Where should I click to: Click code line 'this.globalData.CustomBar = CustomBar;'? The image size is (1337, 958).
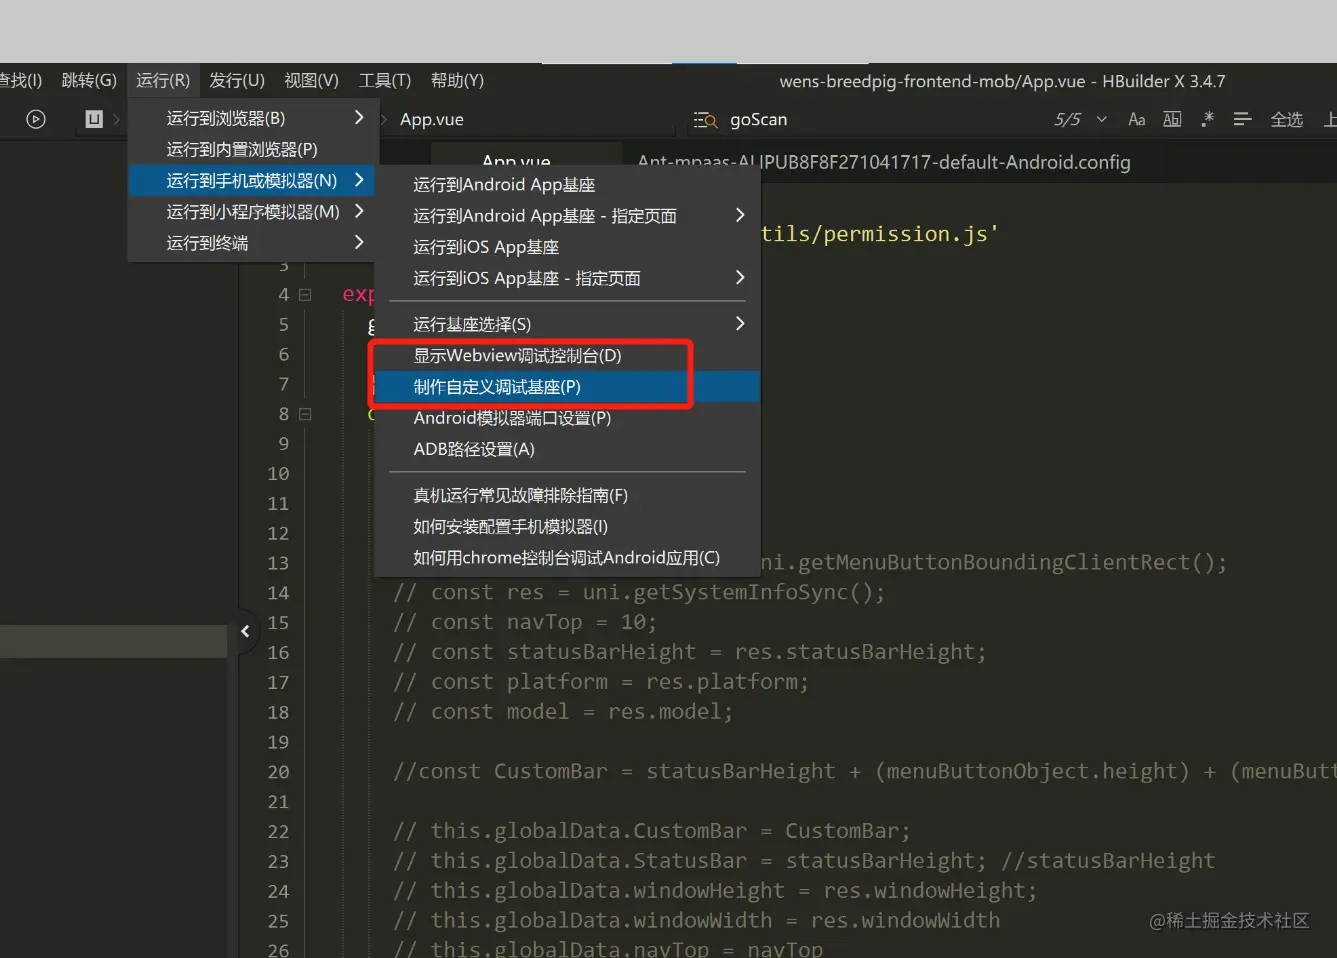click(652, 831)
